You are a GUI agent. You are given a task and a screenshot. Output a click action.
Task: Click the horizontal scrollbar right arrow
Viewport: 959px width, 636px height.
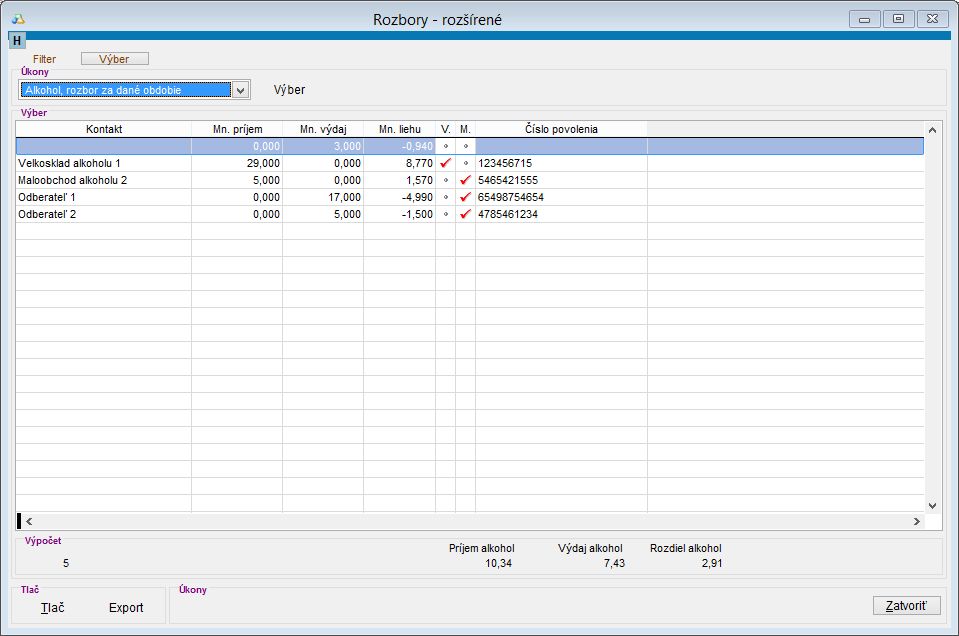917,521
